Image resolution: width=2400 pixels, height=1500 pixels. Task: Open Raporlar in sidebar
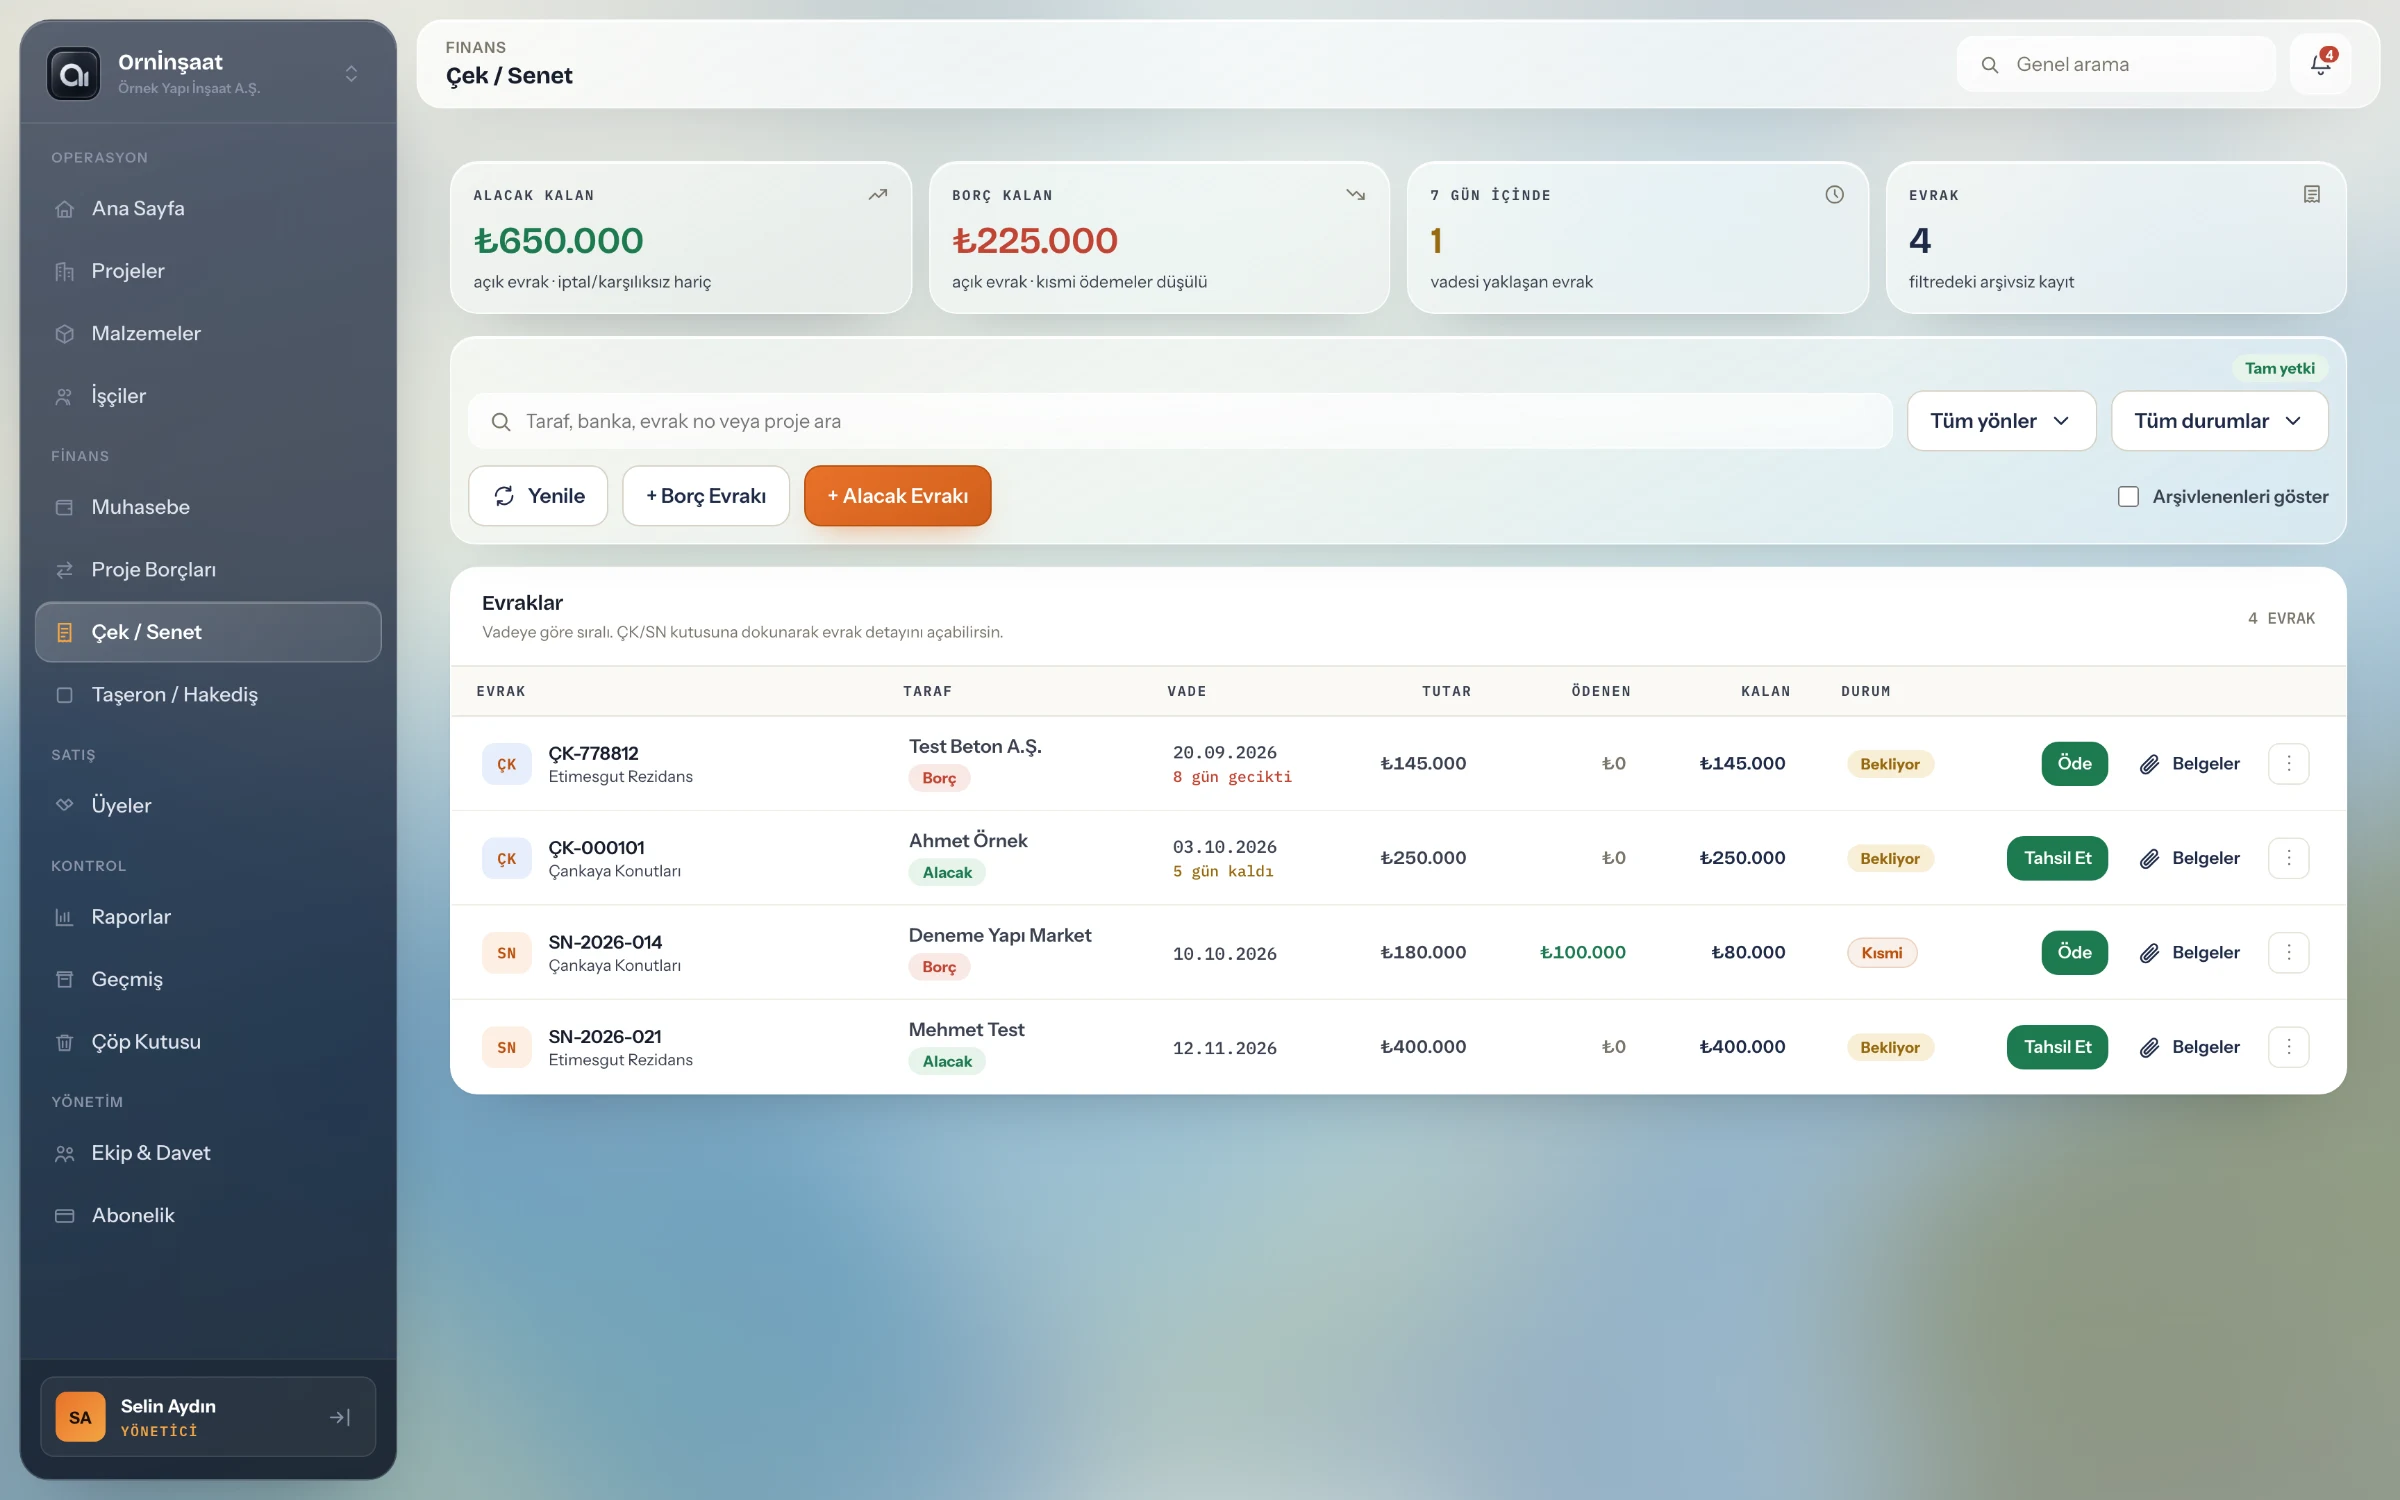tap(208, 917)
